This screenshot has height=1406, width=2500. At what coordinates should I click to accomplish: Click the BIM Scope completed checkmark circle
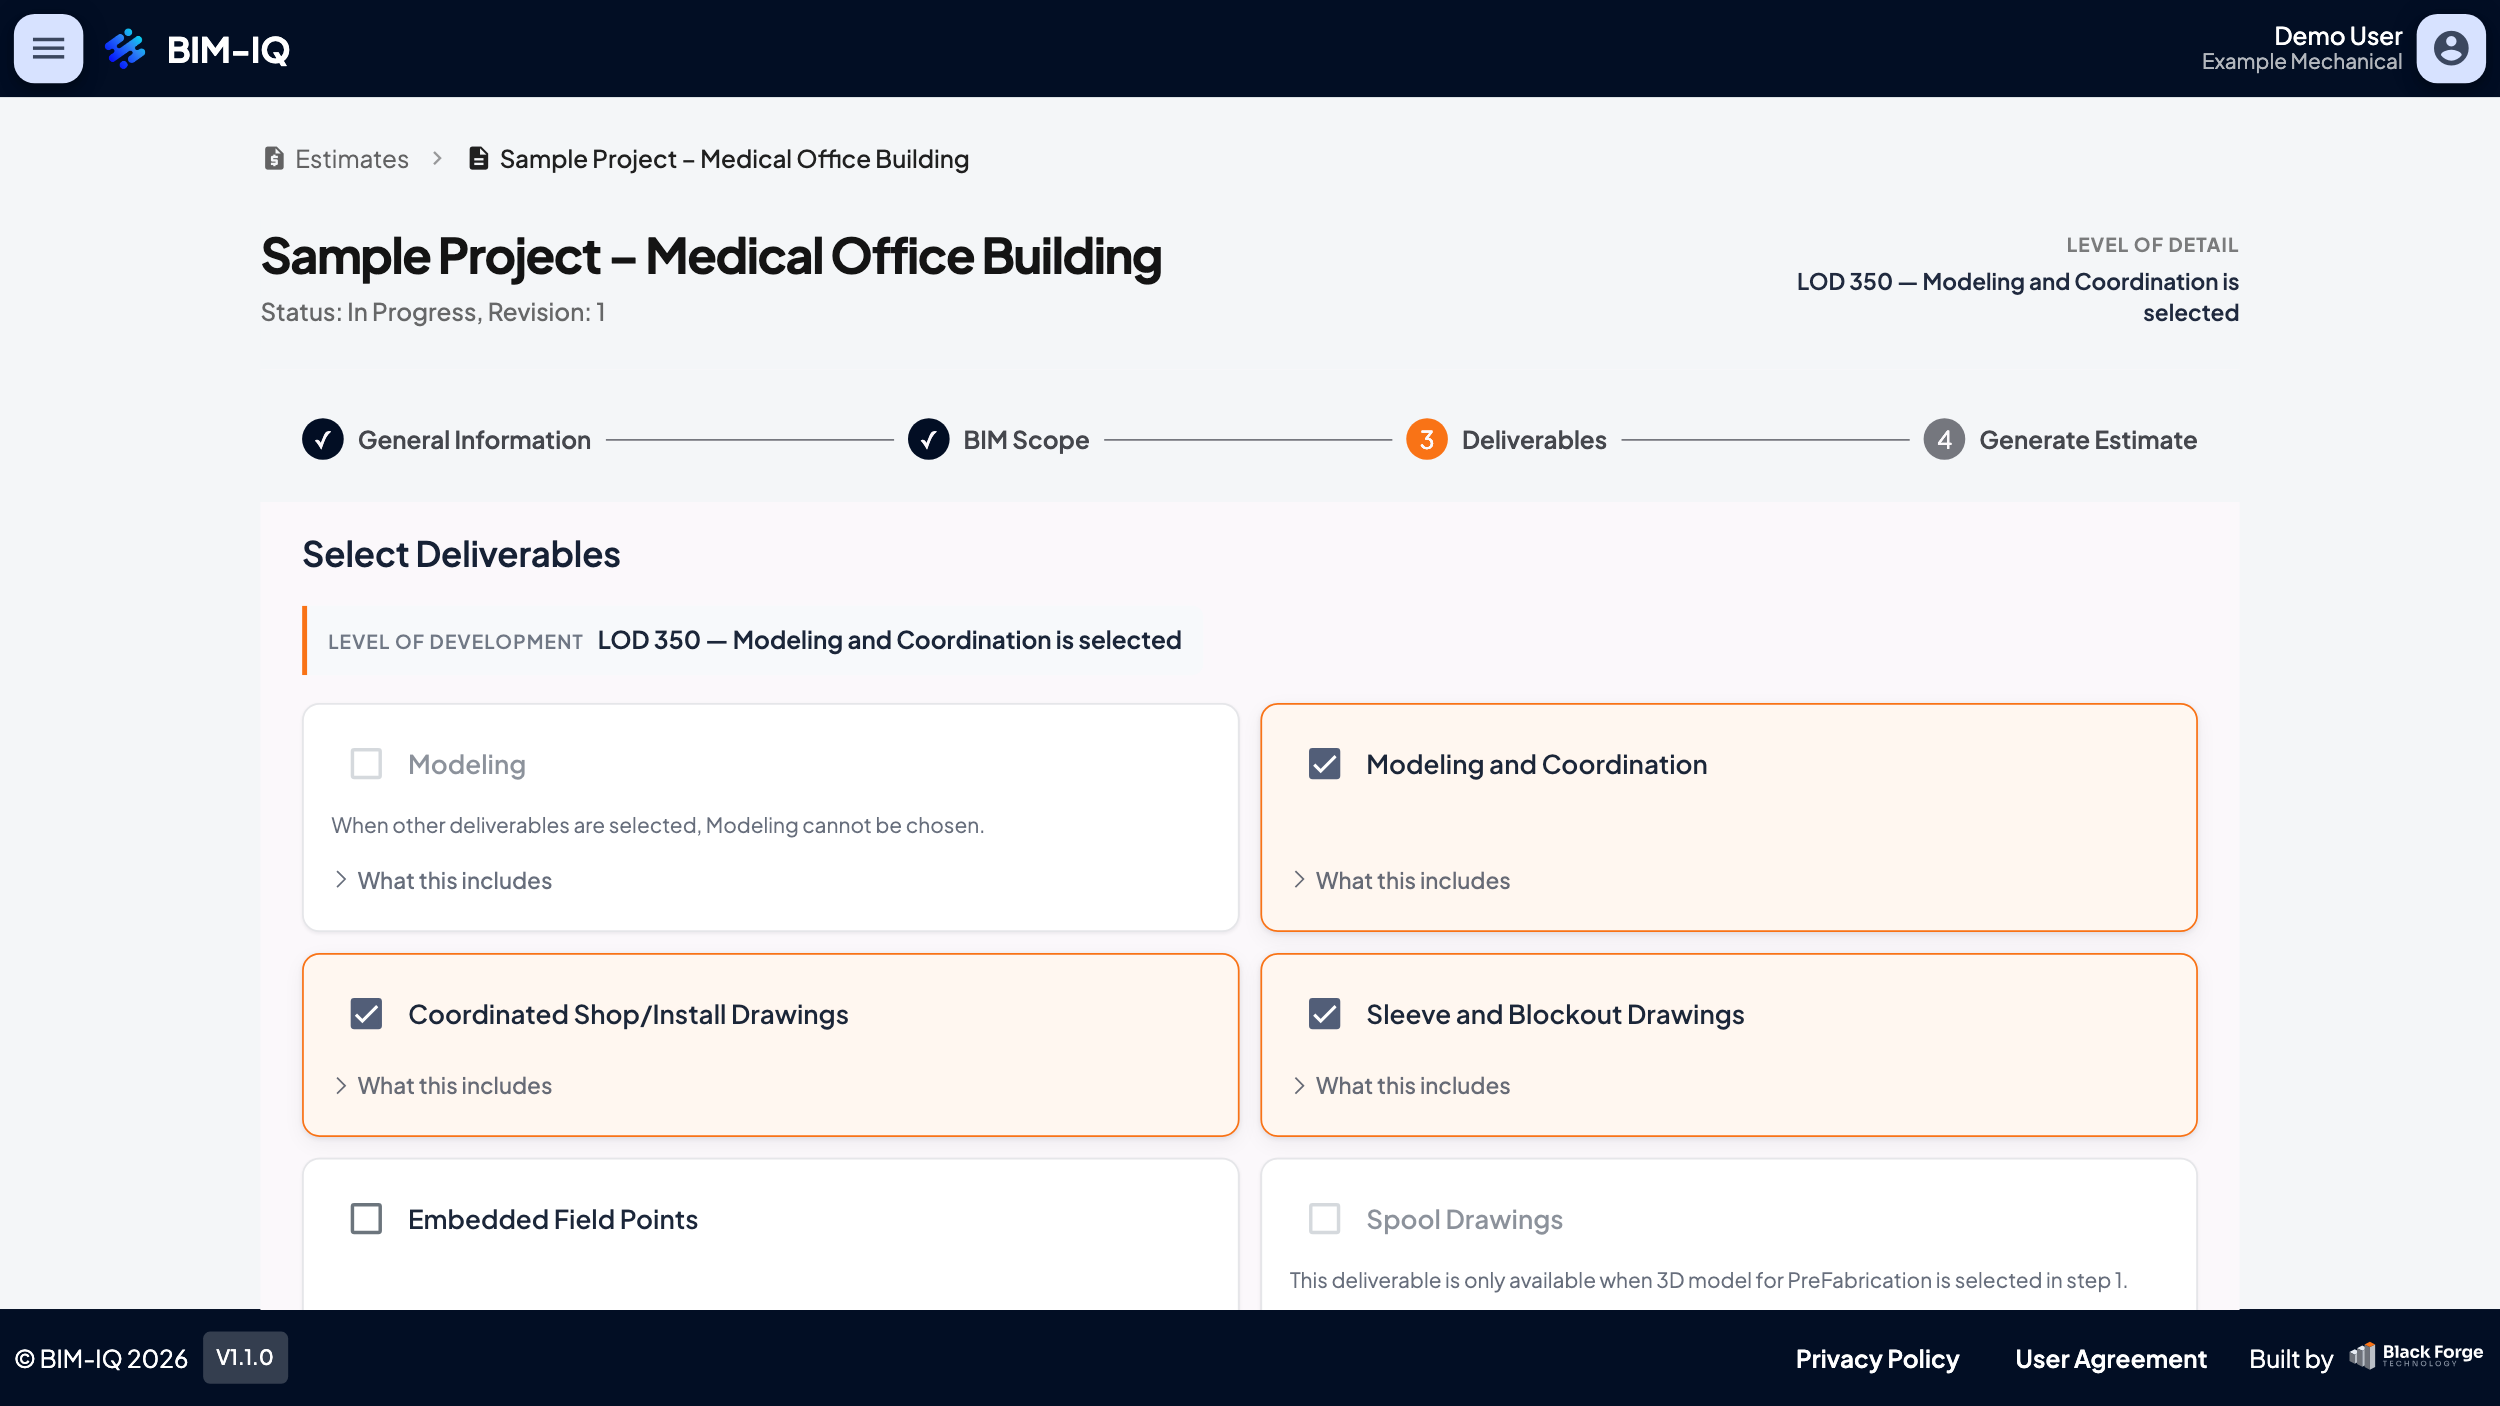click(928, 439)
